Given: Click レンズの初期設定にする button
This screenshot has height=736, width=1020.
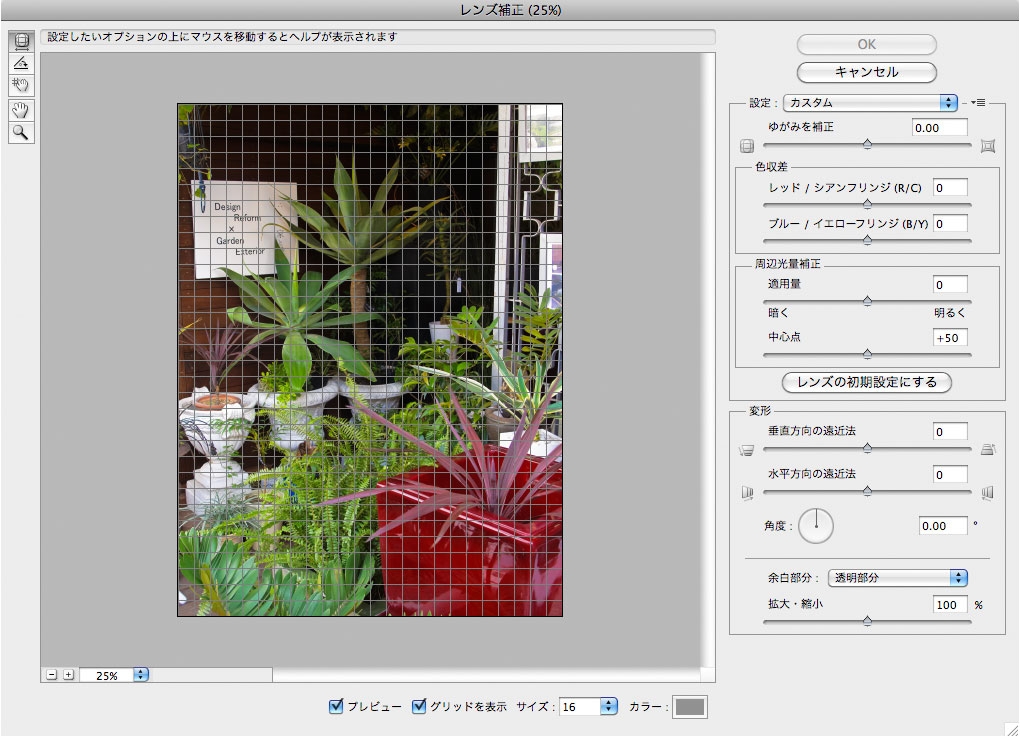Looking at the screenshot, I should pos(866,382).
